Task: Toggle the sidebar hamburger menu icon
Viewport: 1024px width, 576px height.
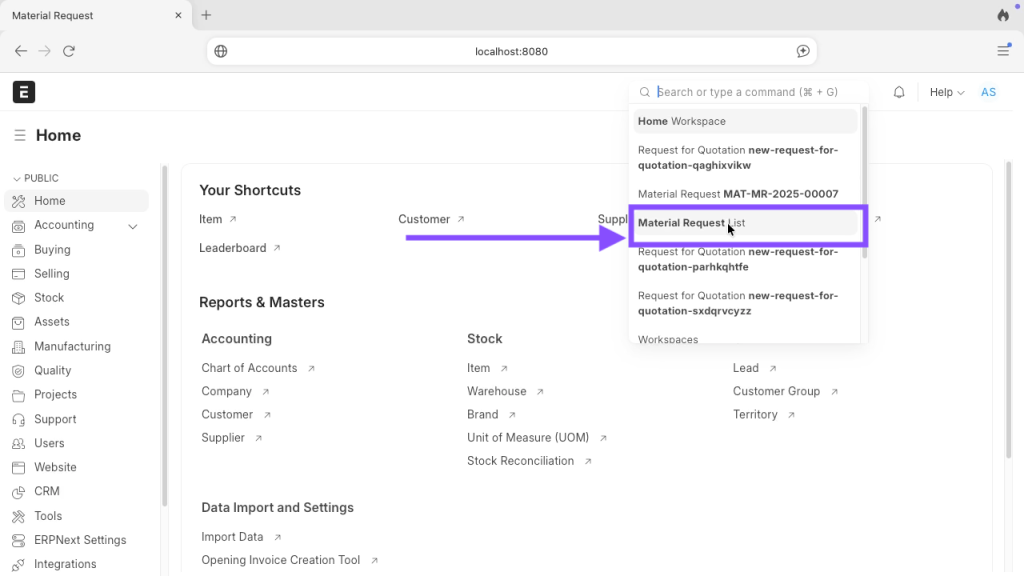Action: click(x=20, y=136)
